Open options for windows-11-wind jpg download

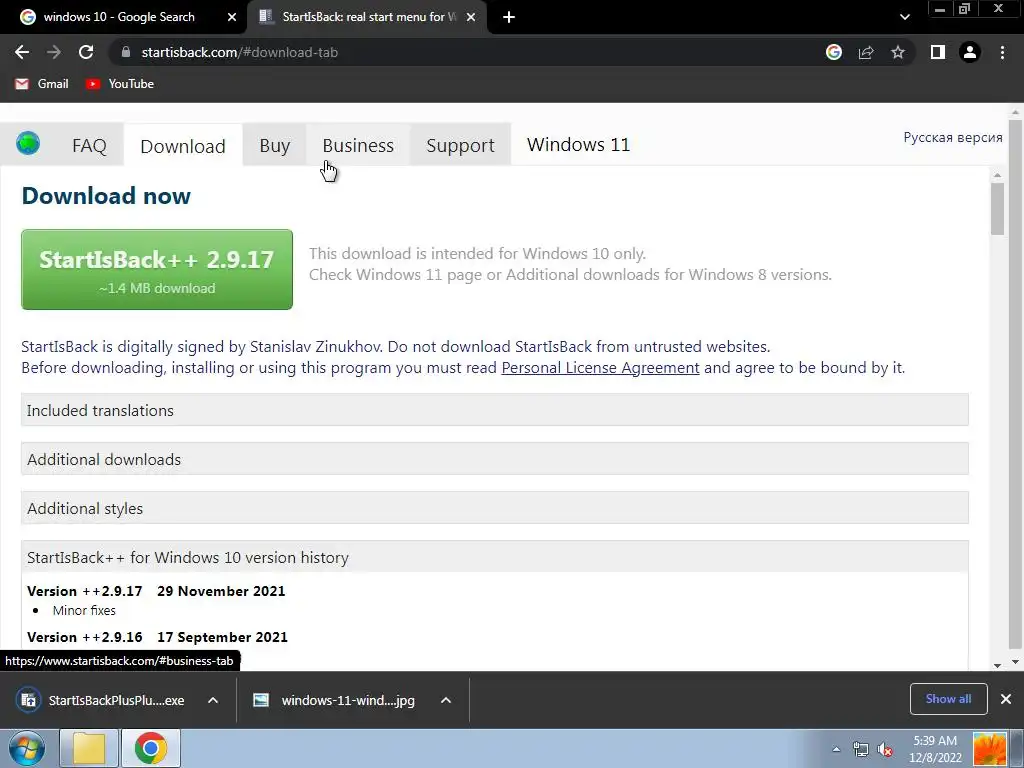coord(446,700)
